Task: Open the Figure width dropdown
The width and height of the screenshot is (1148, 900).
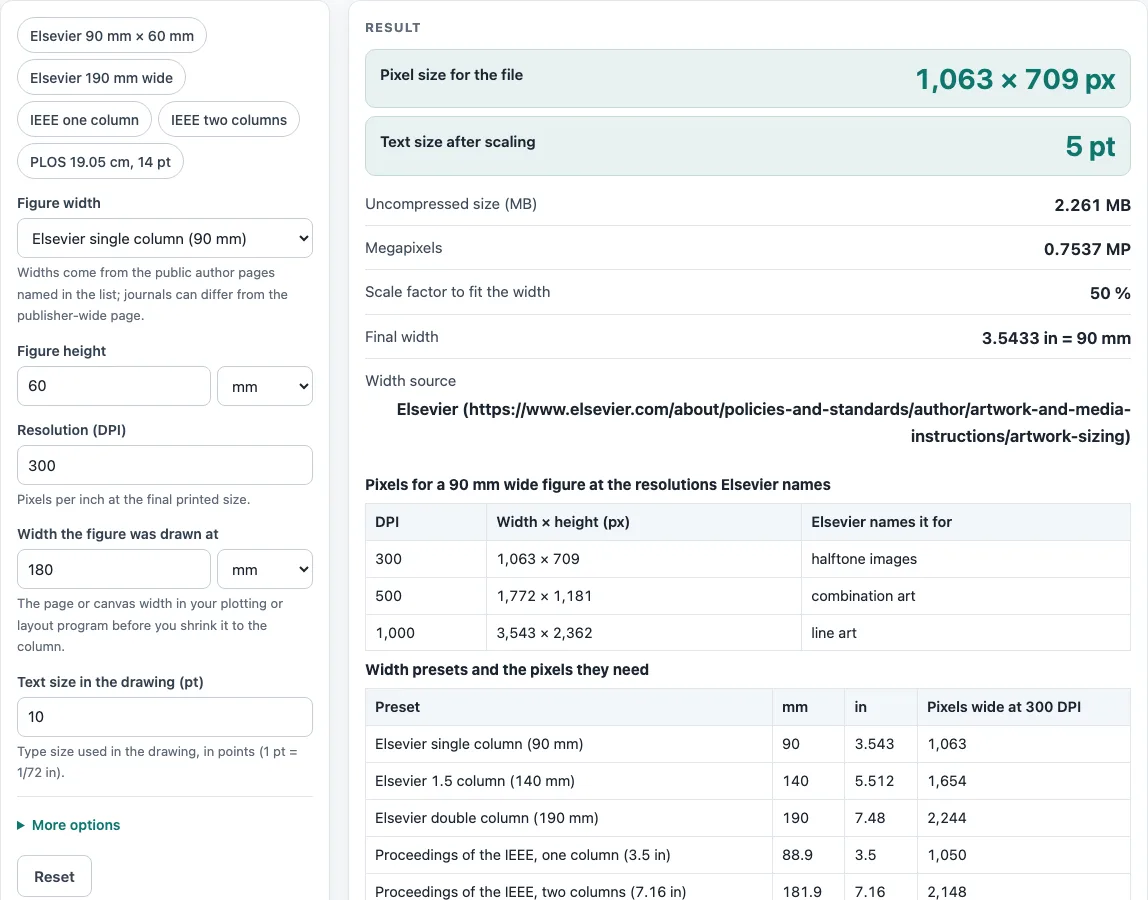Action: [x=165, y=238]
